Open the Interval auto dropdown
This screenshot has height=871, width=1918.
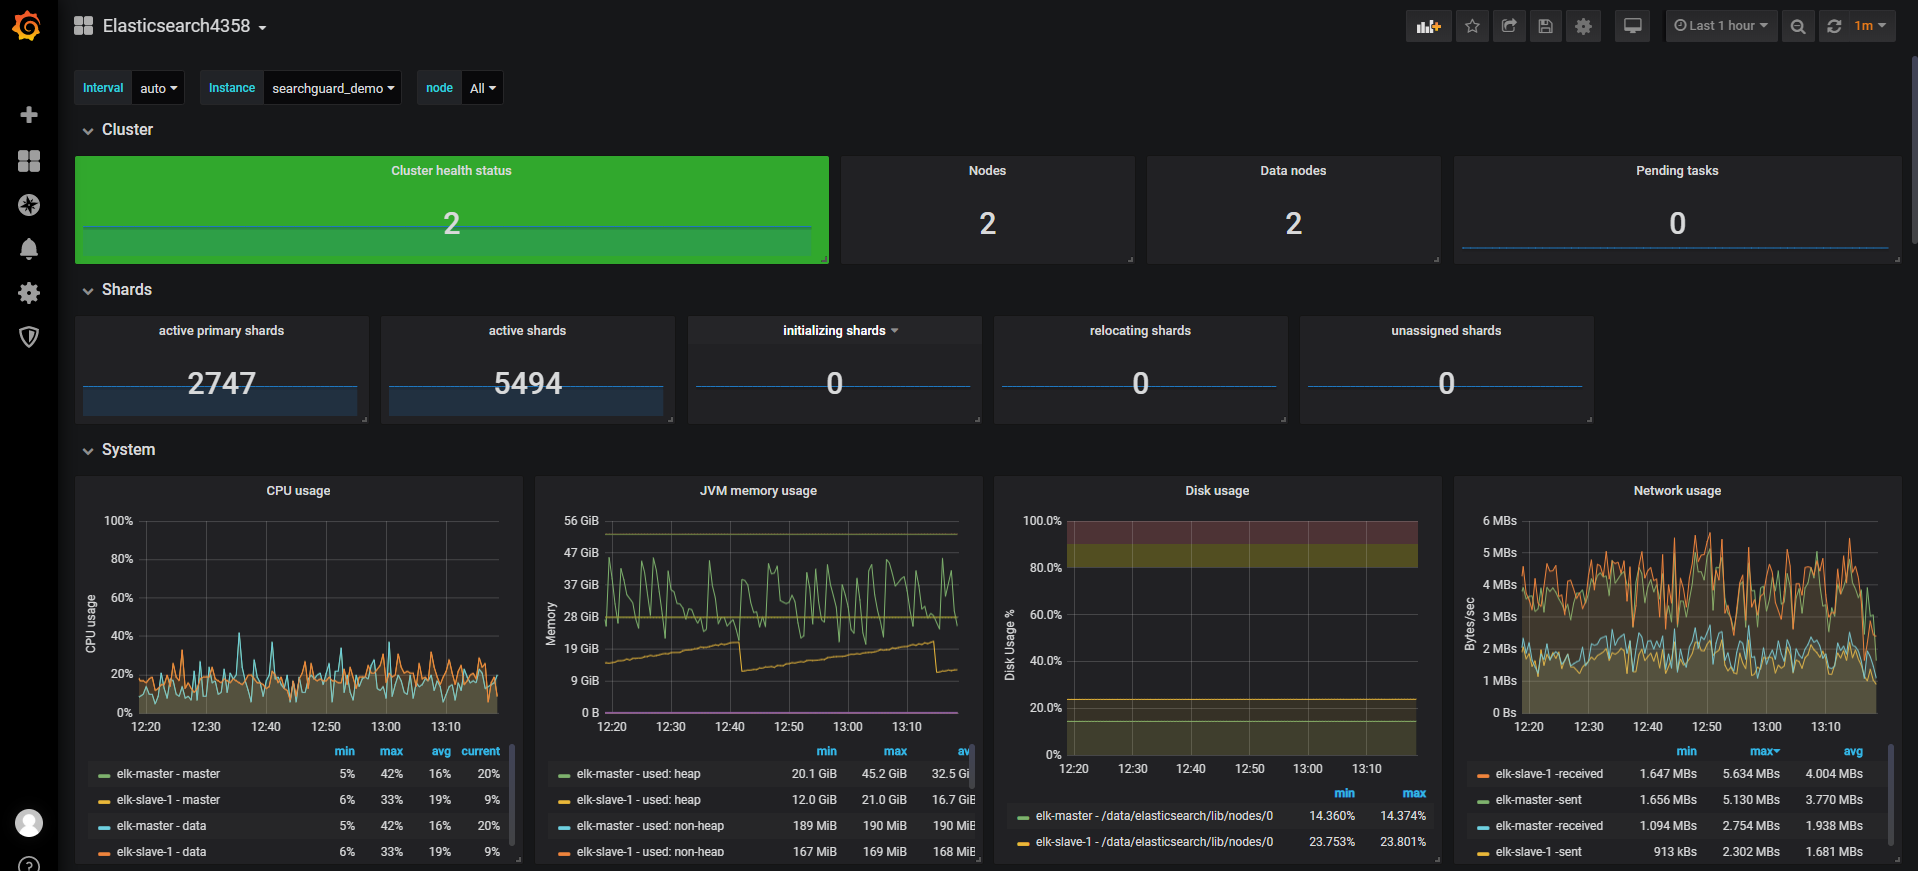click(158, 88)
